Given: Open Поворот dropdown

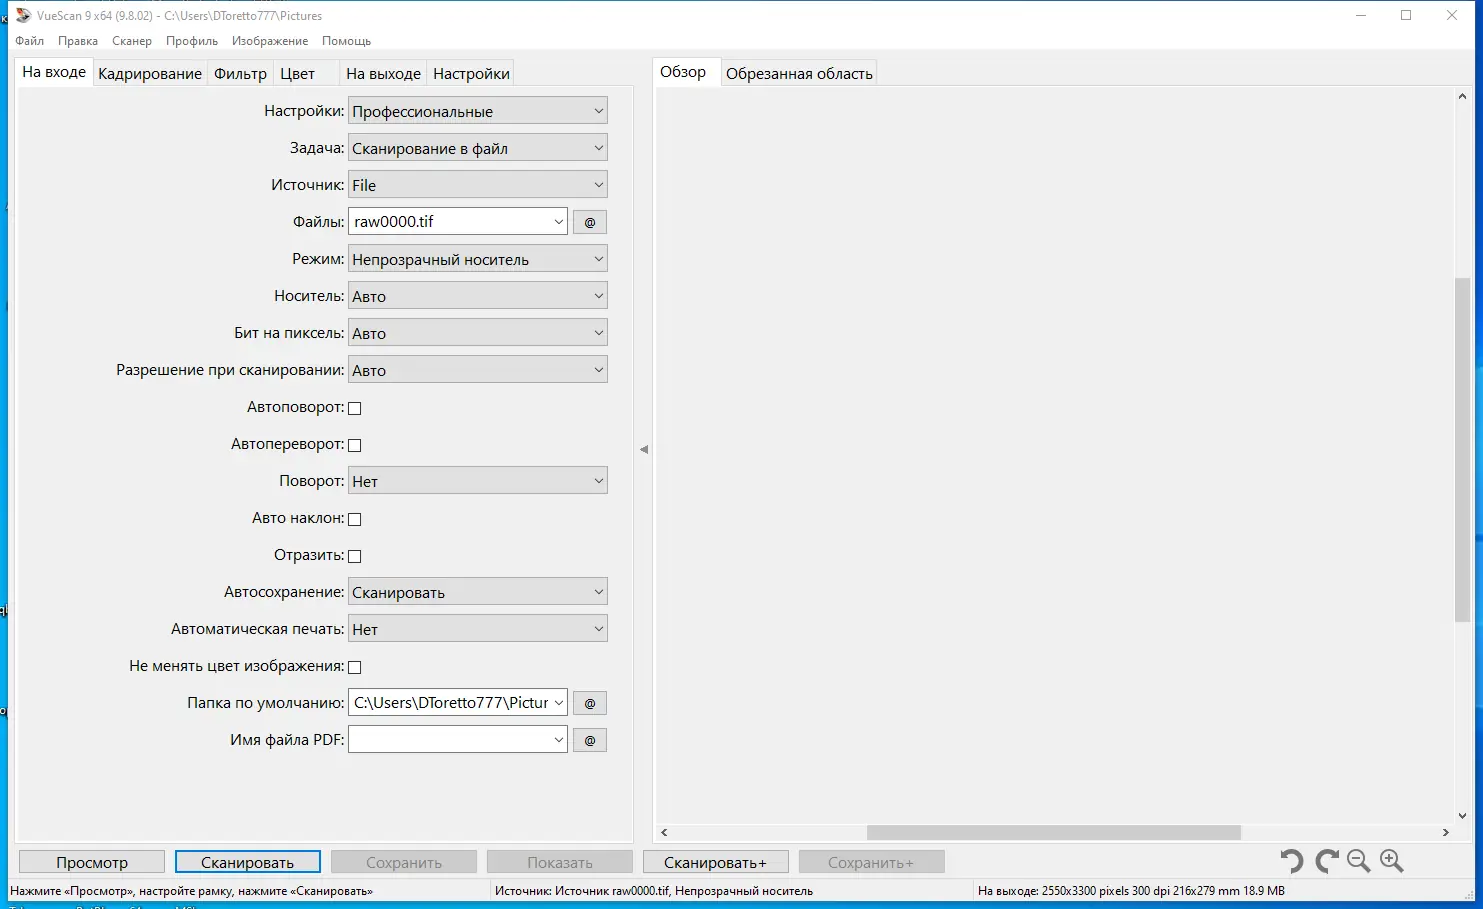Looking at the screenshot, I should click(x=478, y=481).
